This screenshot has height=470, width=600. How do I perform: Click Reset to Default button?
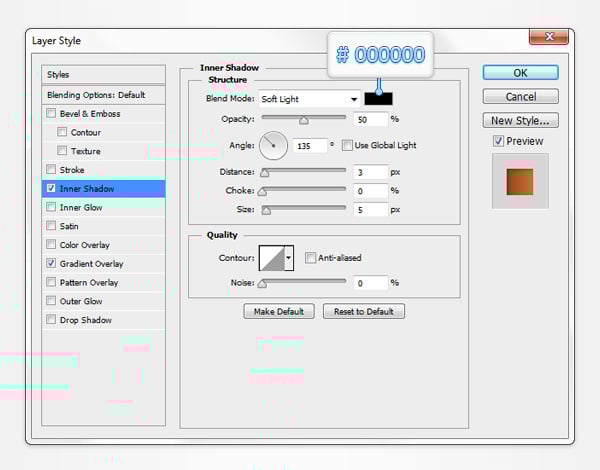click(364, 311)
